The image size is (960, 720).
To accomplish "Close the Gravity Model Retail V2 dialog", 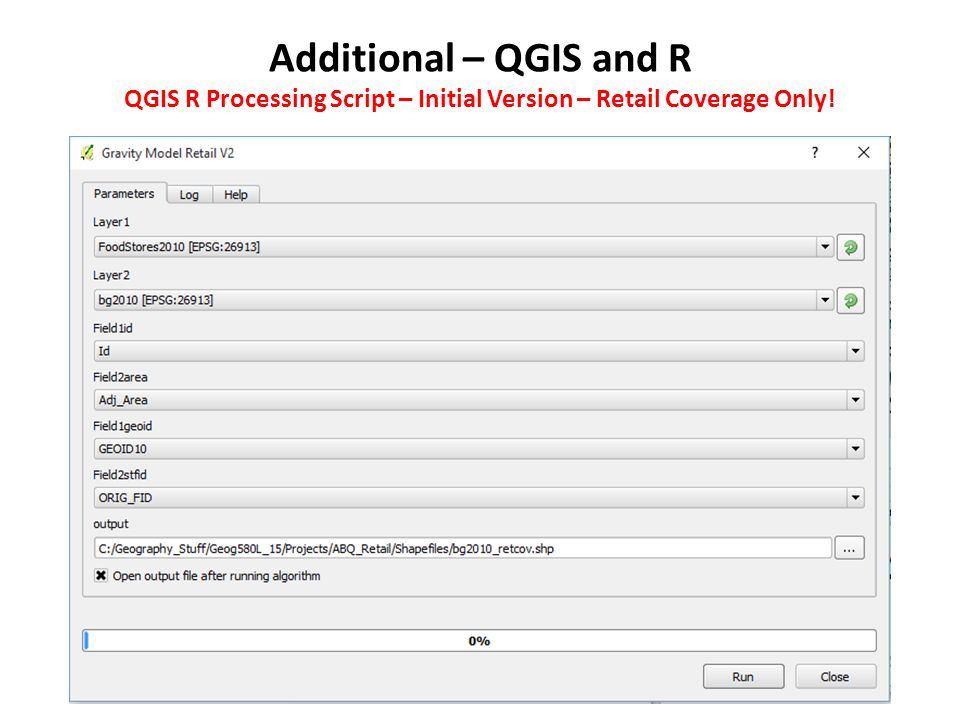I will click(863, 152).
